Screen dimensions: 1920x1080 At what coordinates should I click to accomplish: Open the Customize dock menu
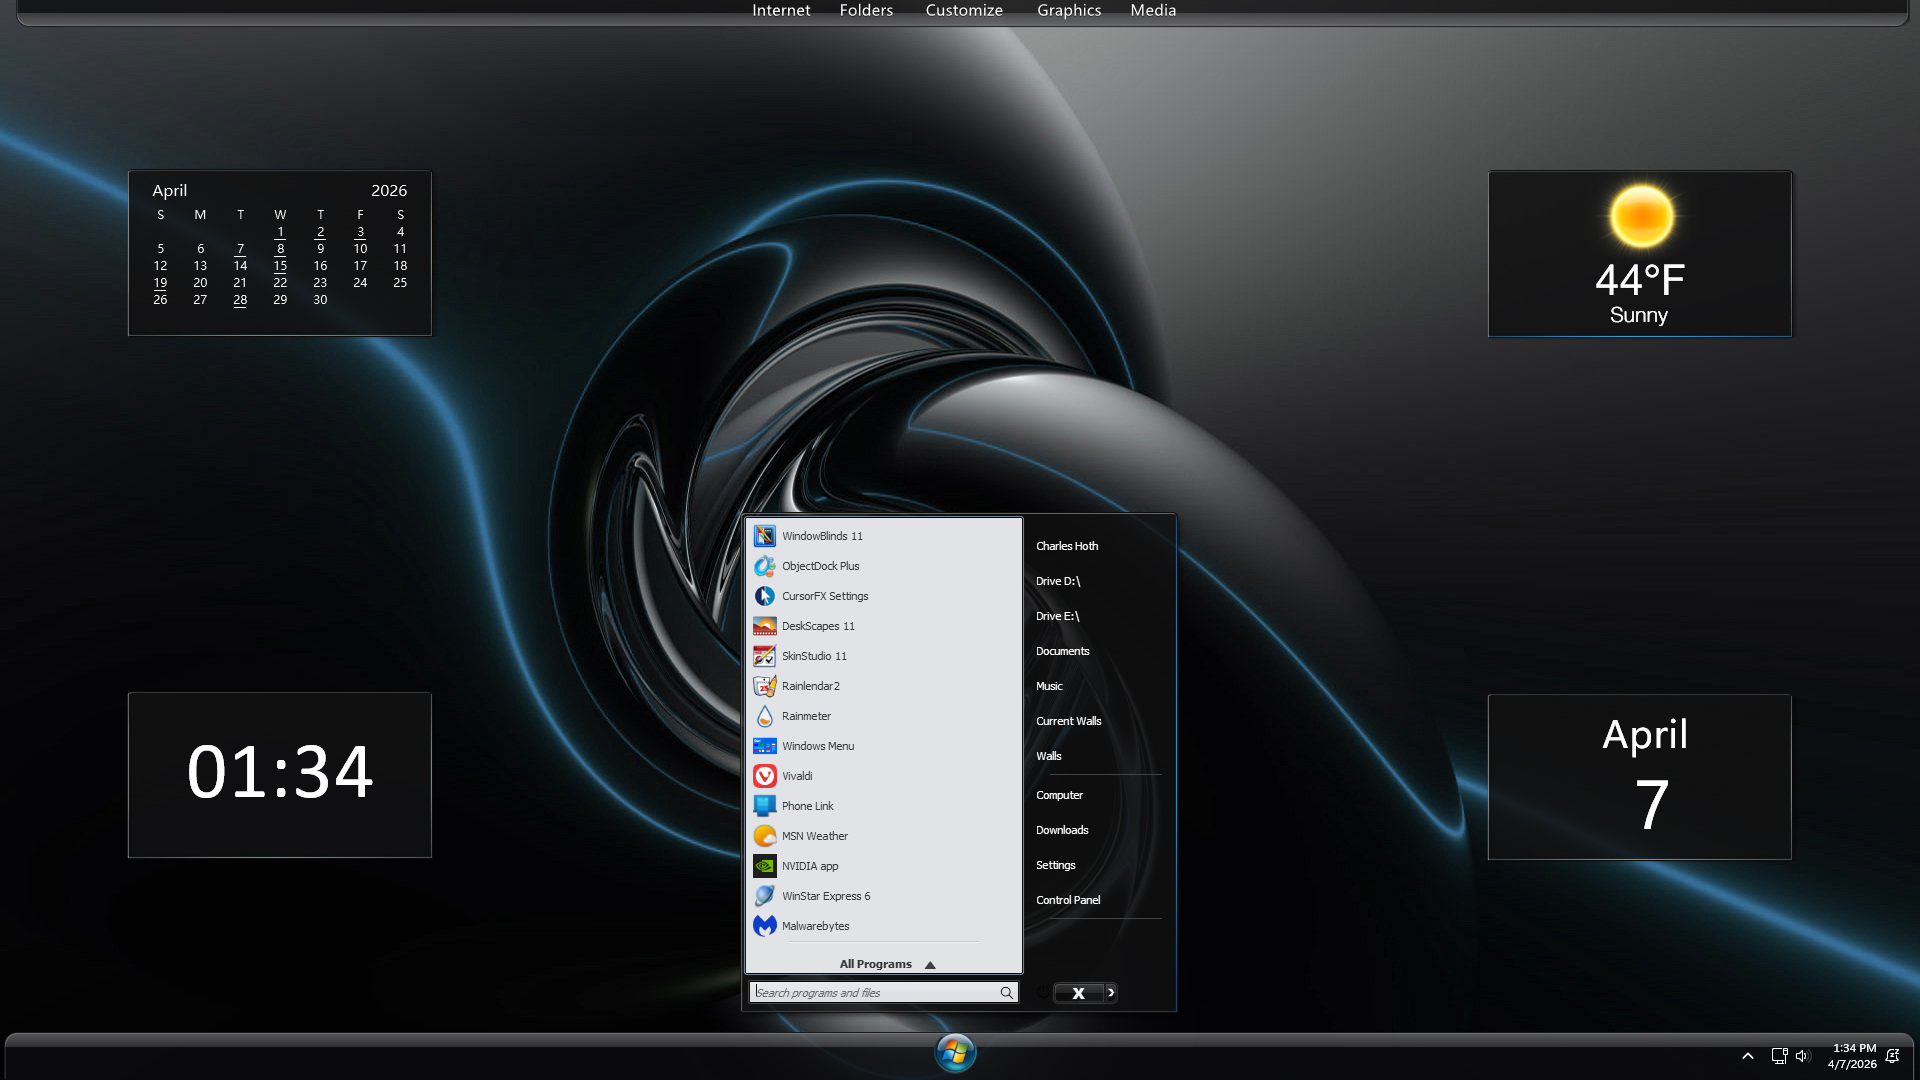pyautogui.click(x=963, y=10)
